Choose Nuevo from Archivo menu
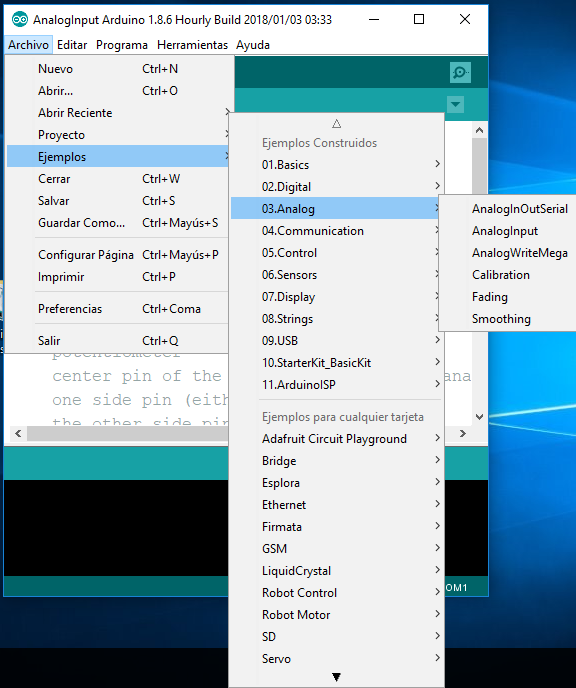The image size is (576, 688). click(x=118, y=69)
